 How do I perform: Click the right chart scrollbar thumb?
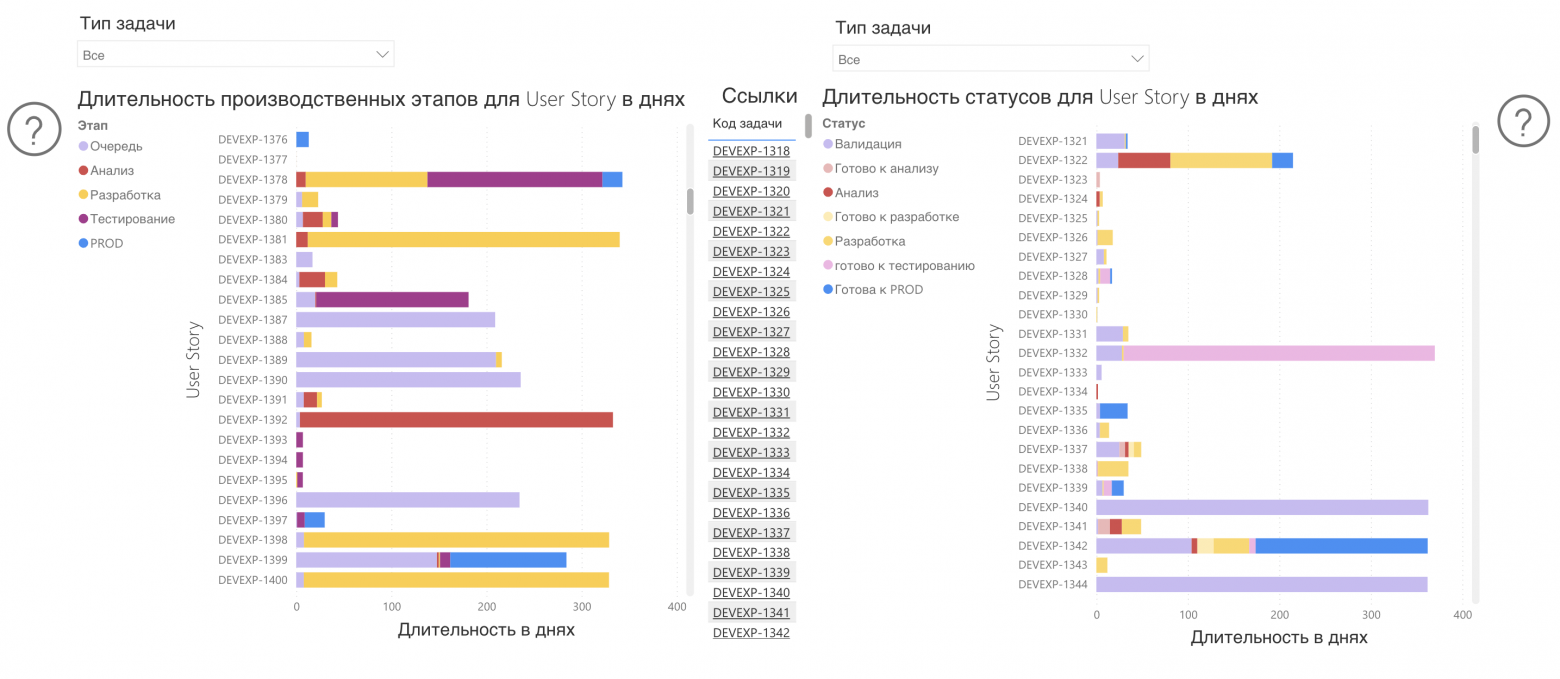tap(1475, 139)
